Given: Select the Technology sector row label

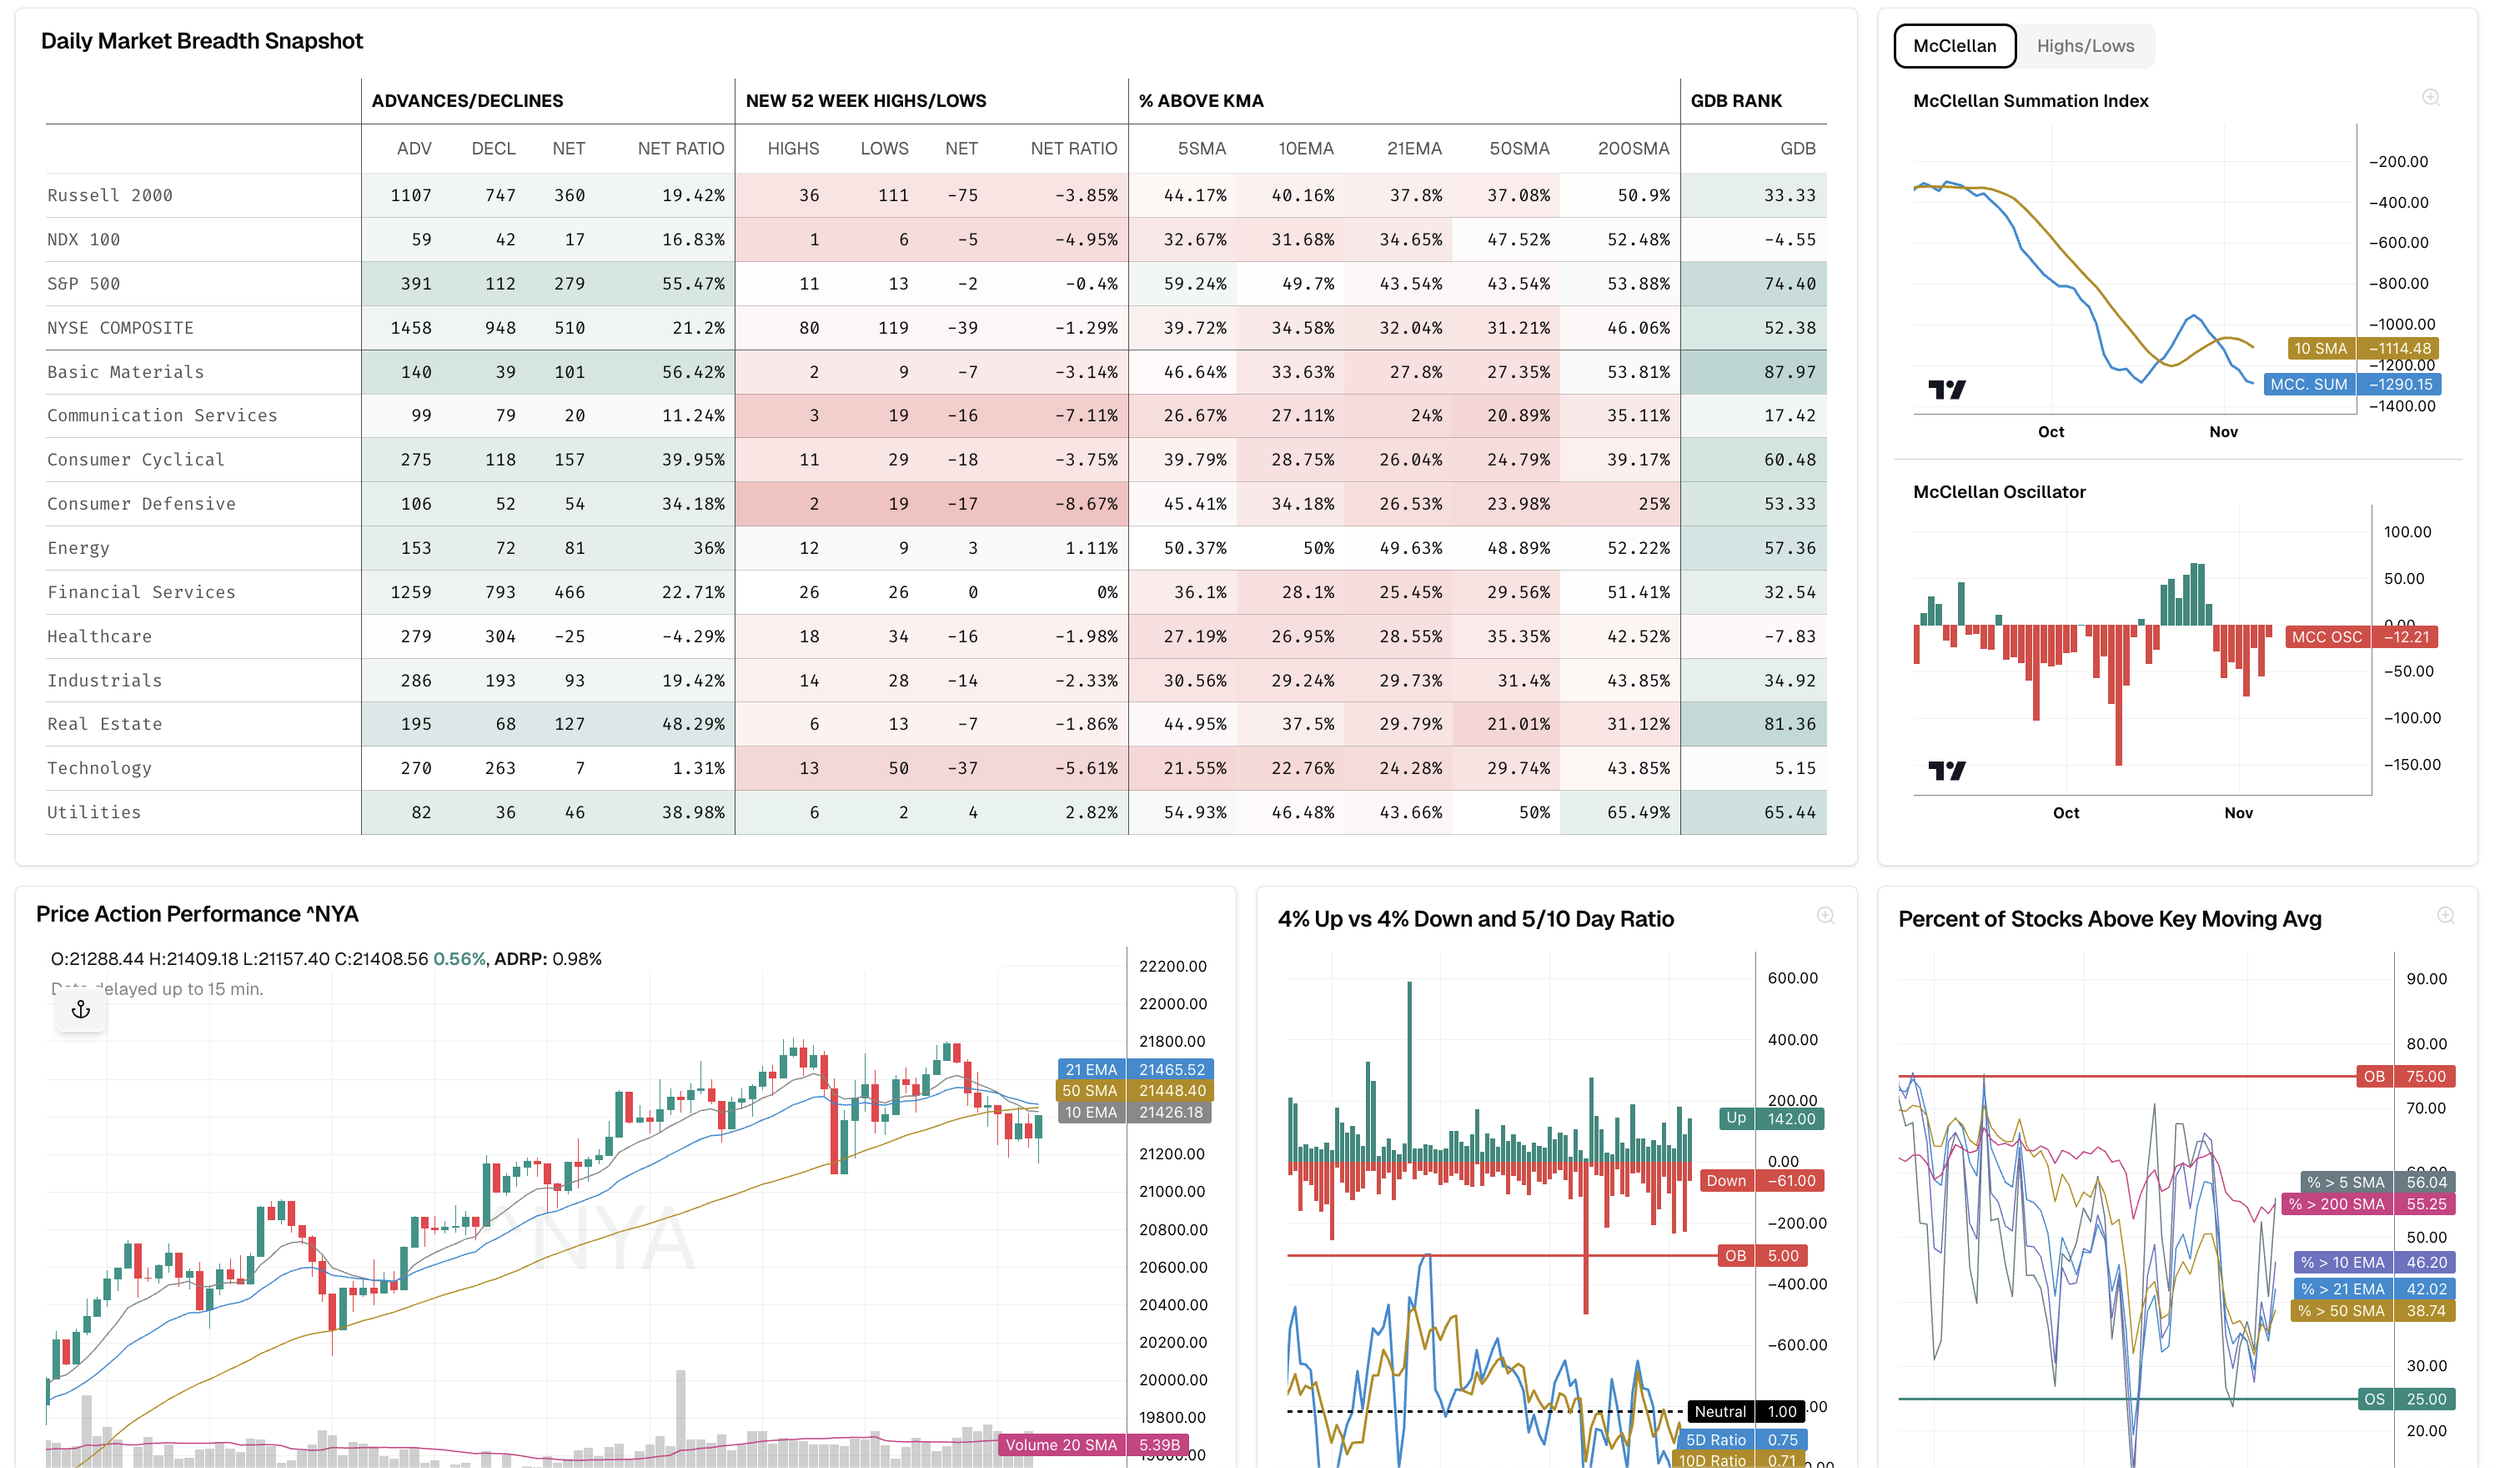Looking at the screenshot, I should point(99,768).
